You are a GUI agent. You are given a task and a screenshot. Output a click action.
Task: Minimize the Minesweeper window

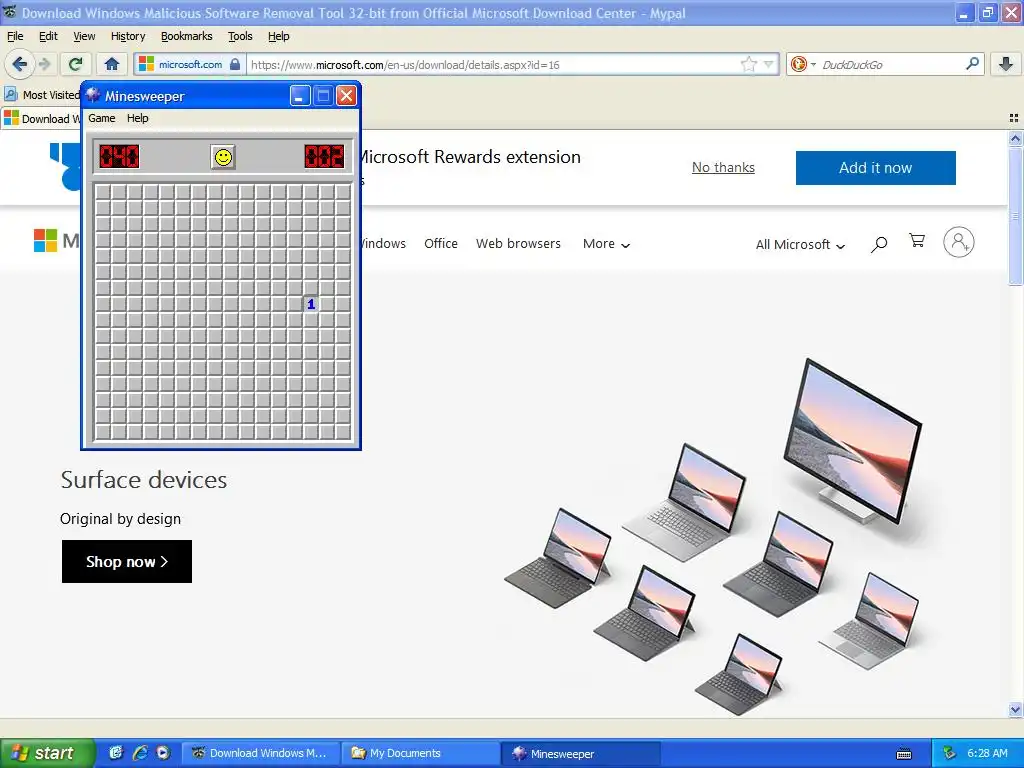(300, 96)
